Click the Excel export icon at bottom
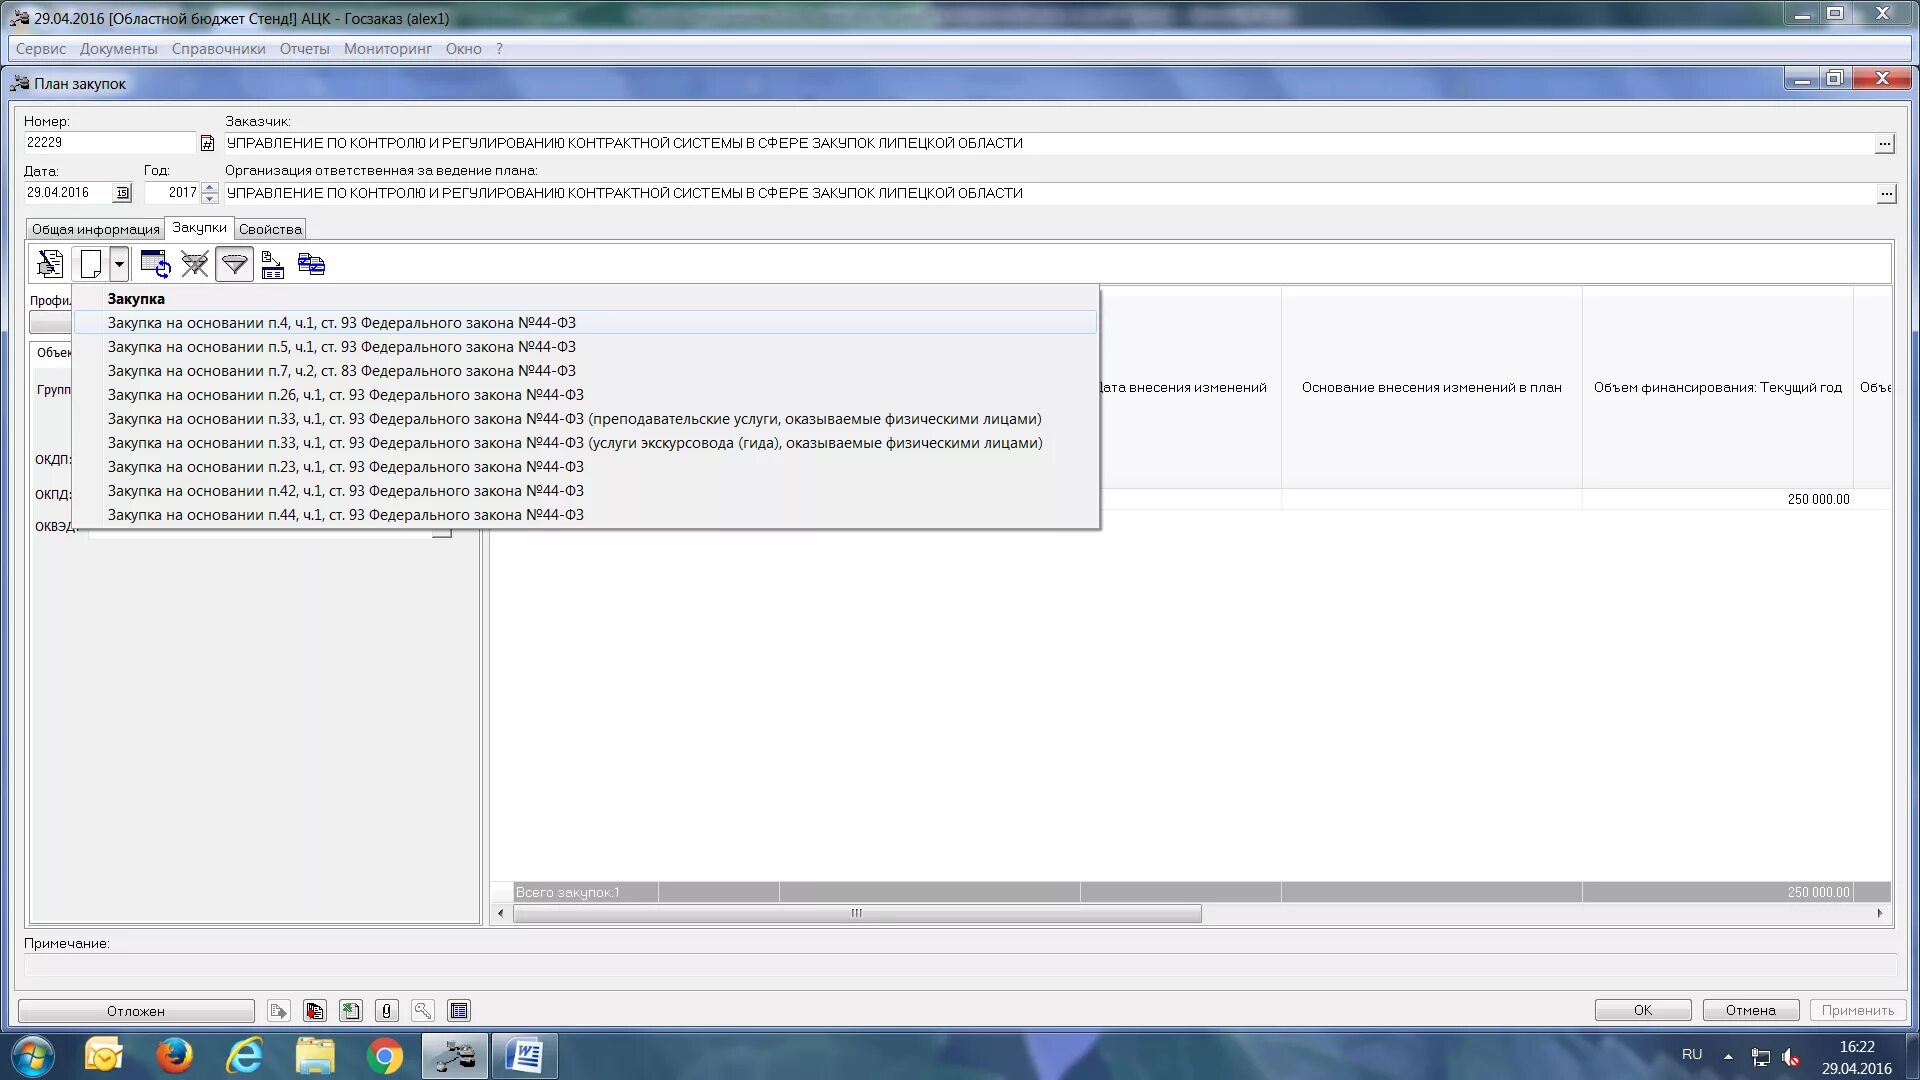Viewport: 1920px width, 1080px height. 350,1011
